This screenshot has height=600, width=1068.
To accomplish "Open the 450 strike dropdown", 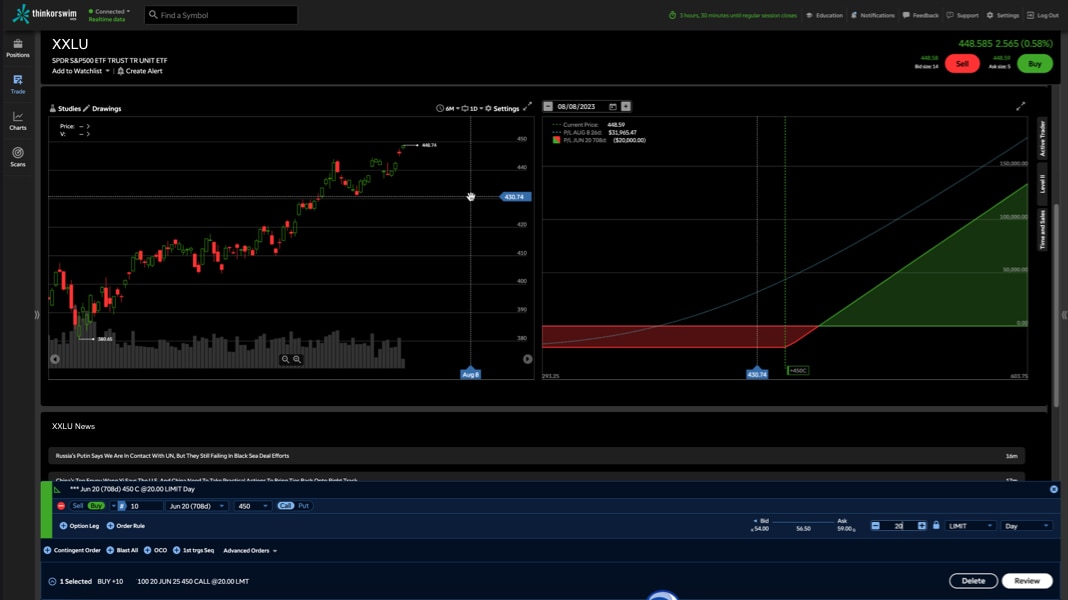I will 254,506.
